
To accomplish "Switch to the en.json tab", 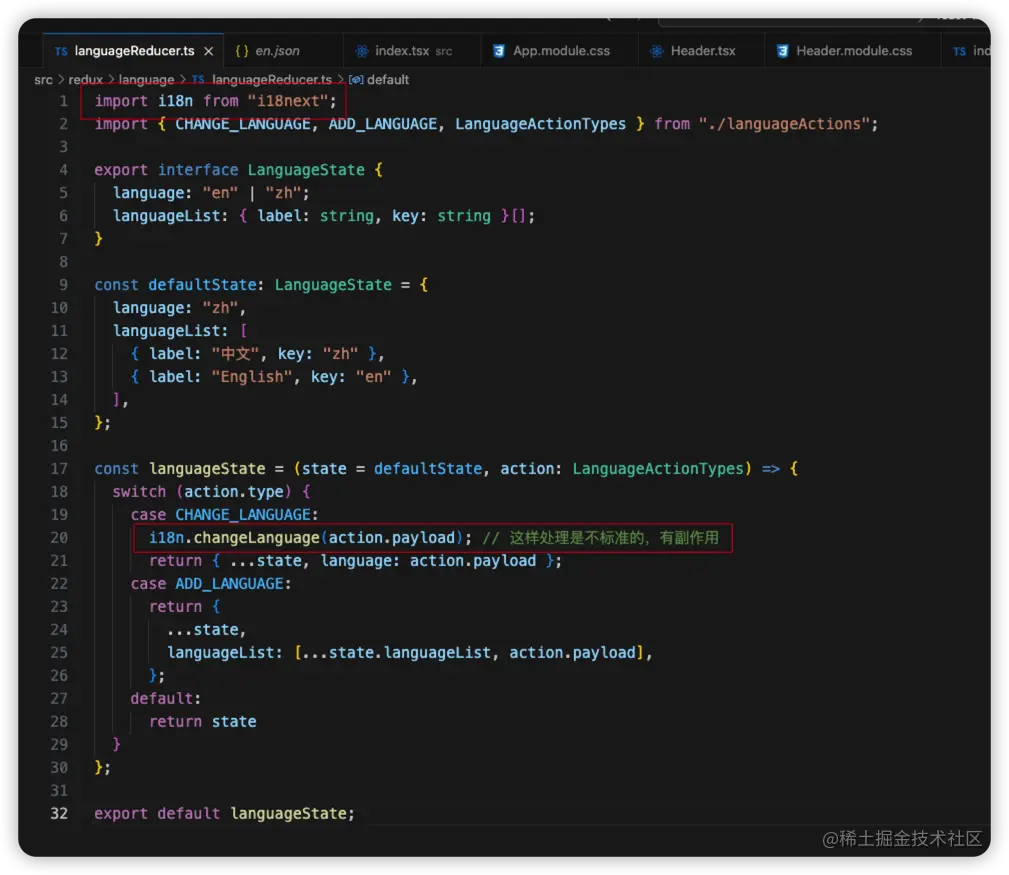I will [x=277, y=51].
